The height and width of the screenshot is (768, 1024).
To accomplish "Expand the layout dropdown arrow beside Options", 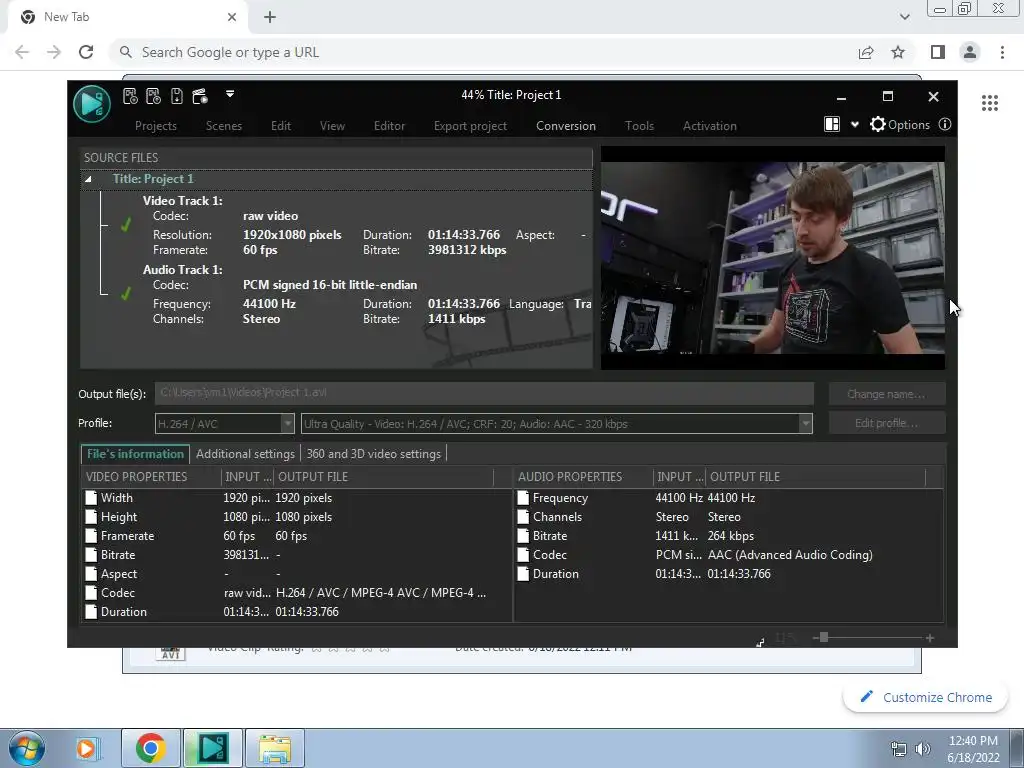I will point(854,125).
